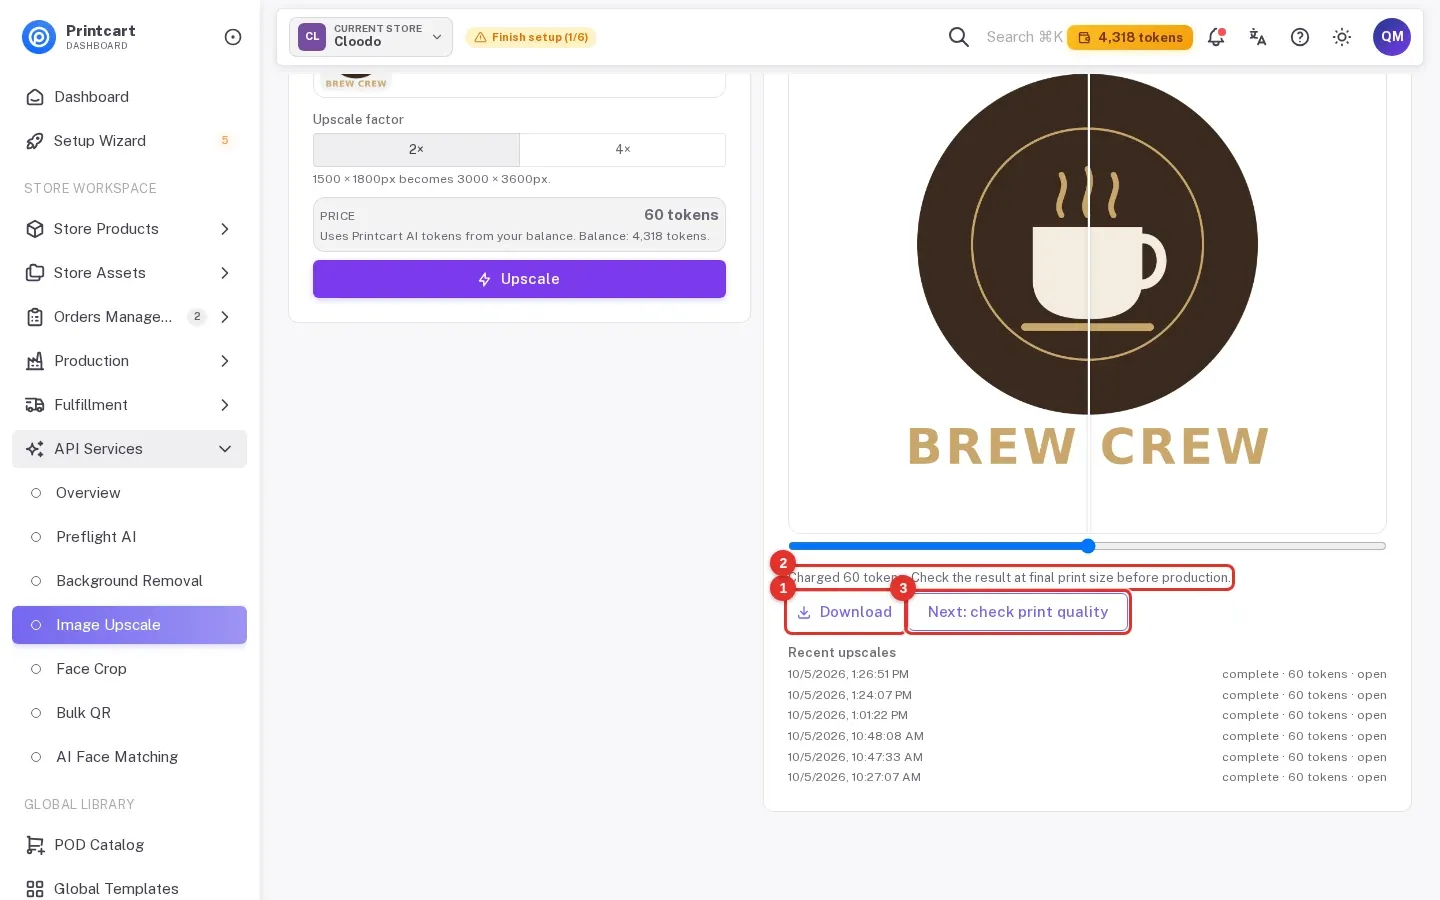
Task: Open Bulk QR item
Action: [130, 713]
